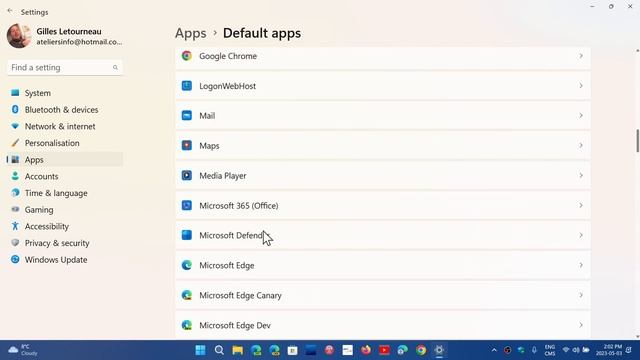Viewport: 640px width, 360px height.
Task: Go back with the Settings back arrow
Action: (x=10, y=11)
